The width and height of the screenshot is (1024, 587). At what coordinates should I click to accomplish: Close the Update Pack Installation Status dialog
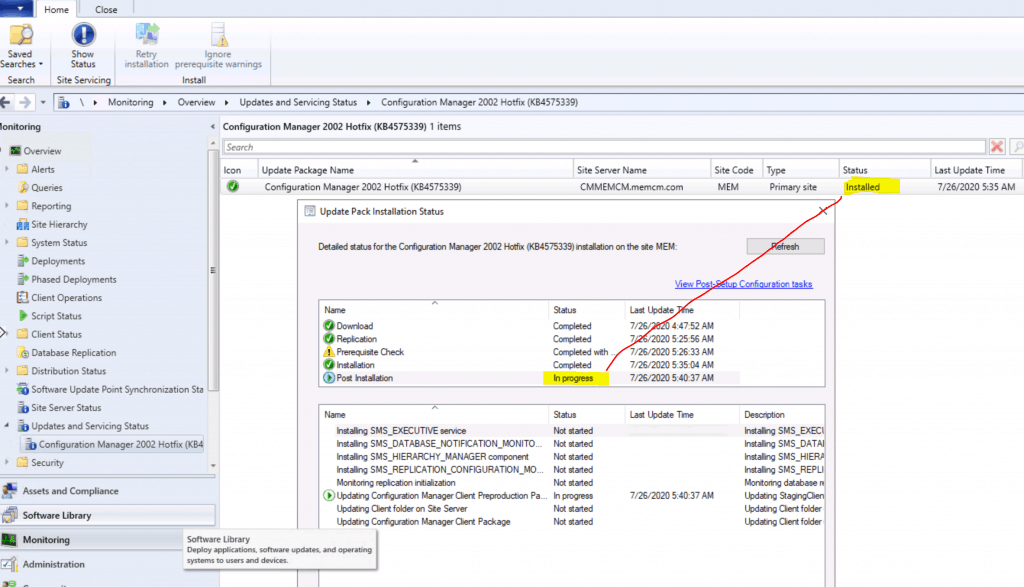click(823, 211)
